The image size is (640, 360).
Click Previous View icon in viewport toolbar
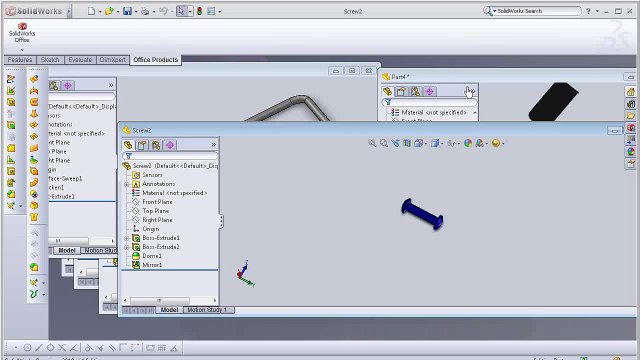tap(396, 143)
